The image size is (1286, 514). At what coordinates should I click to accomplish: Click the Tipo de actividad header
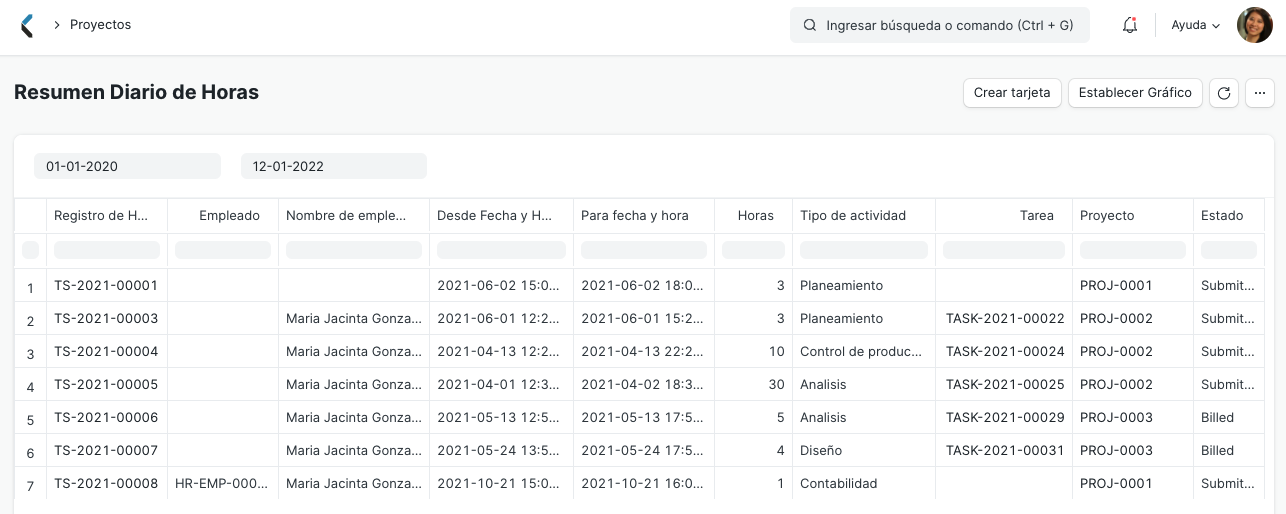(864, 215)
